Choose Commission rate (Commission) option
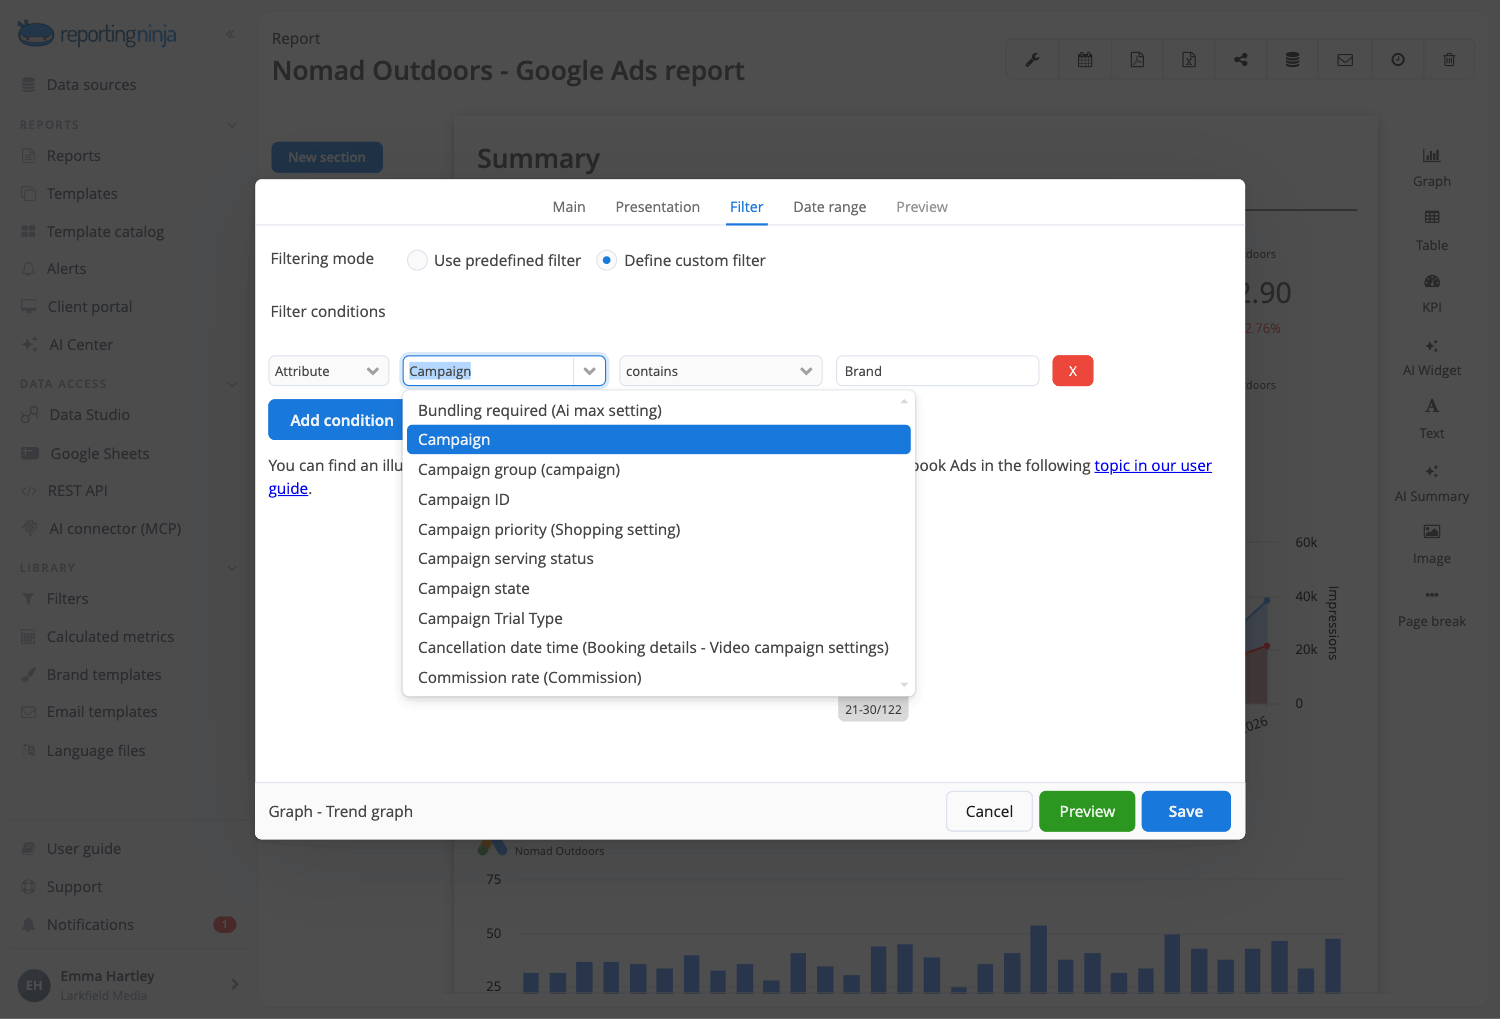The width and height of the screenshot is (1500, 1019). coord(658,677)
